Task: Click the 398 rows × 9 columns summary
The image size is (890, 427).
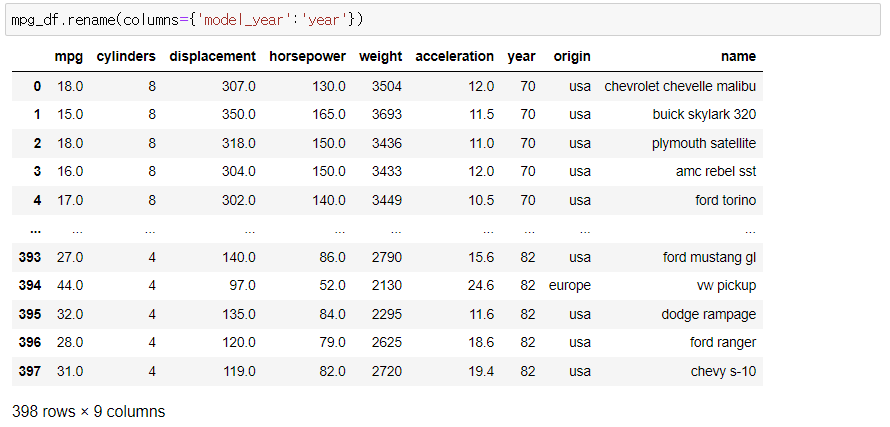Action: click(x=89, y=411)
